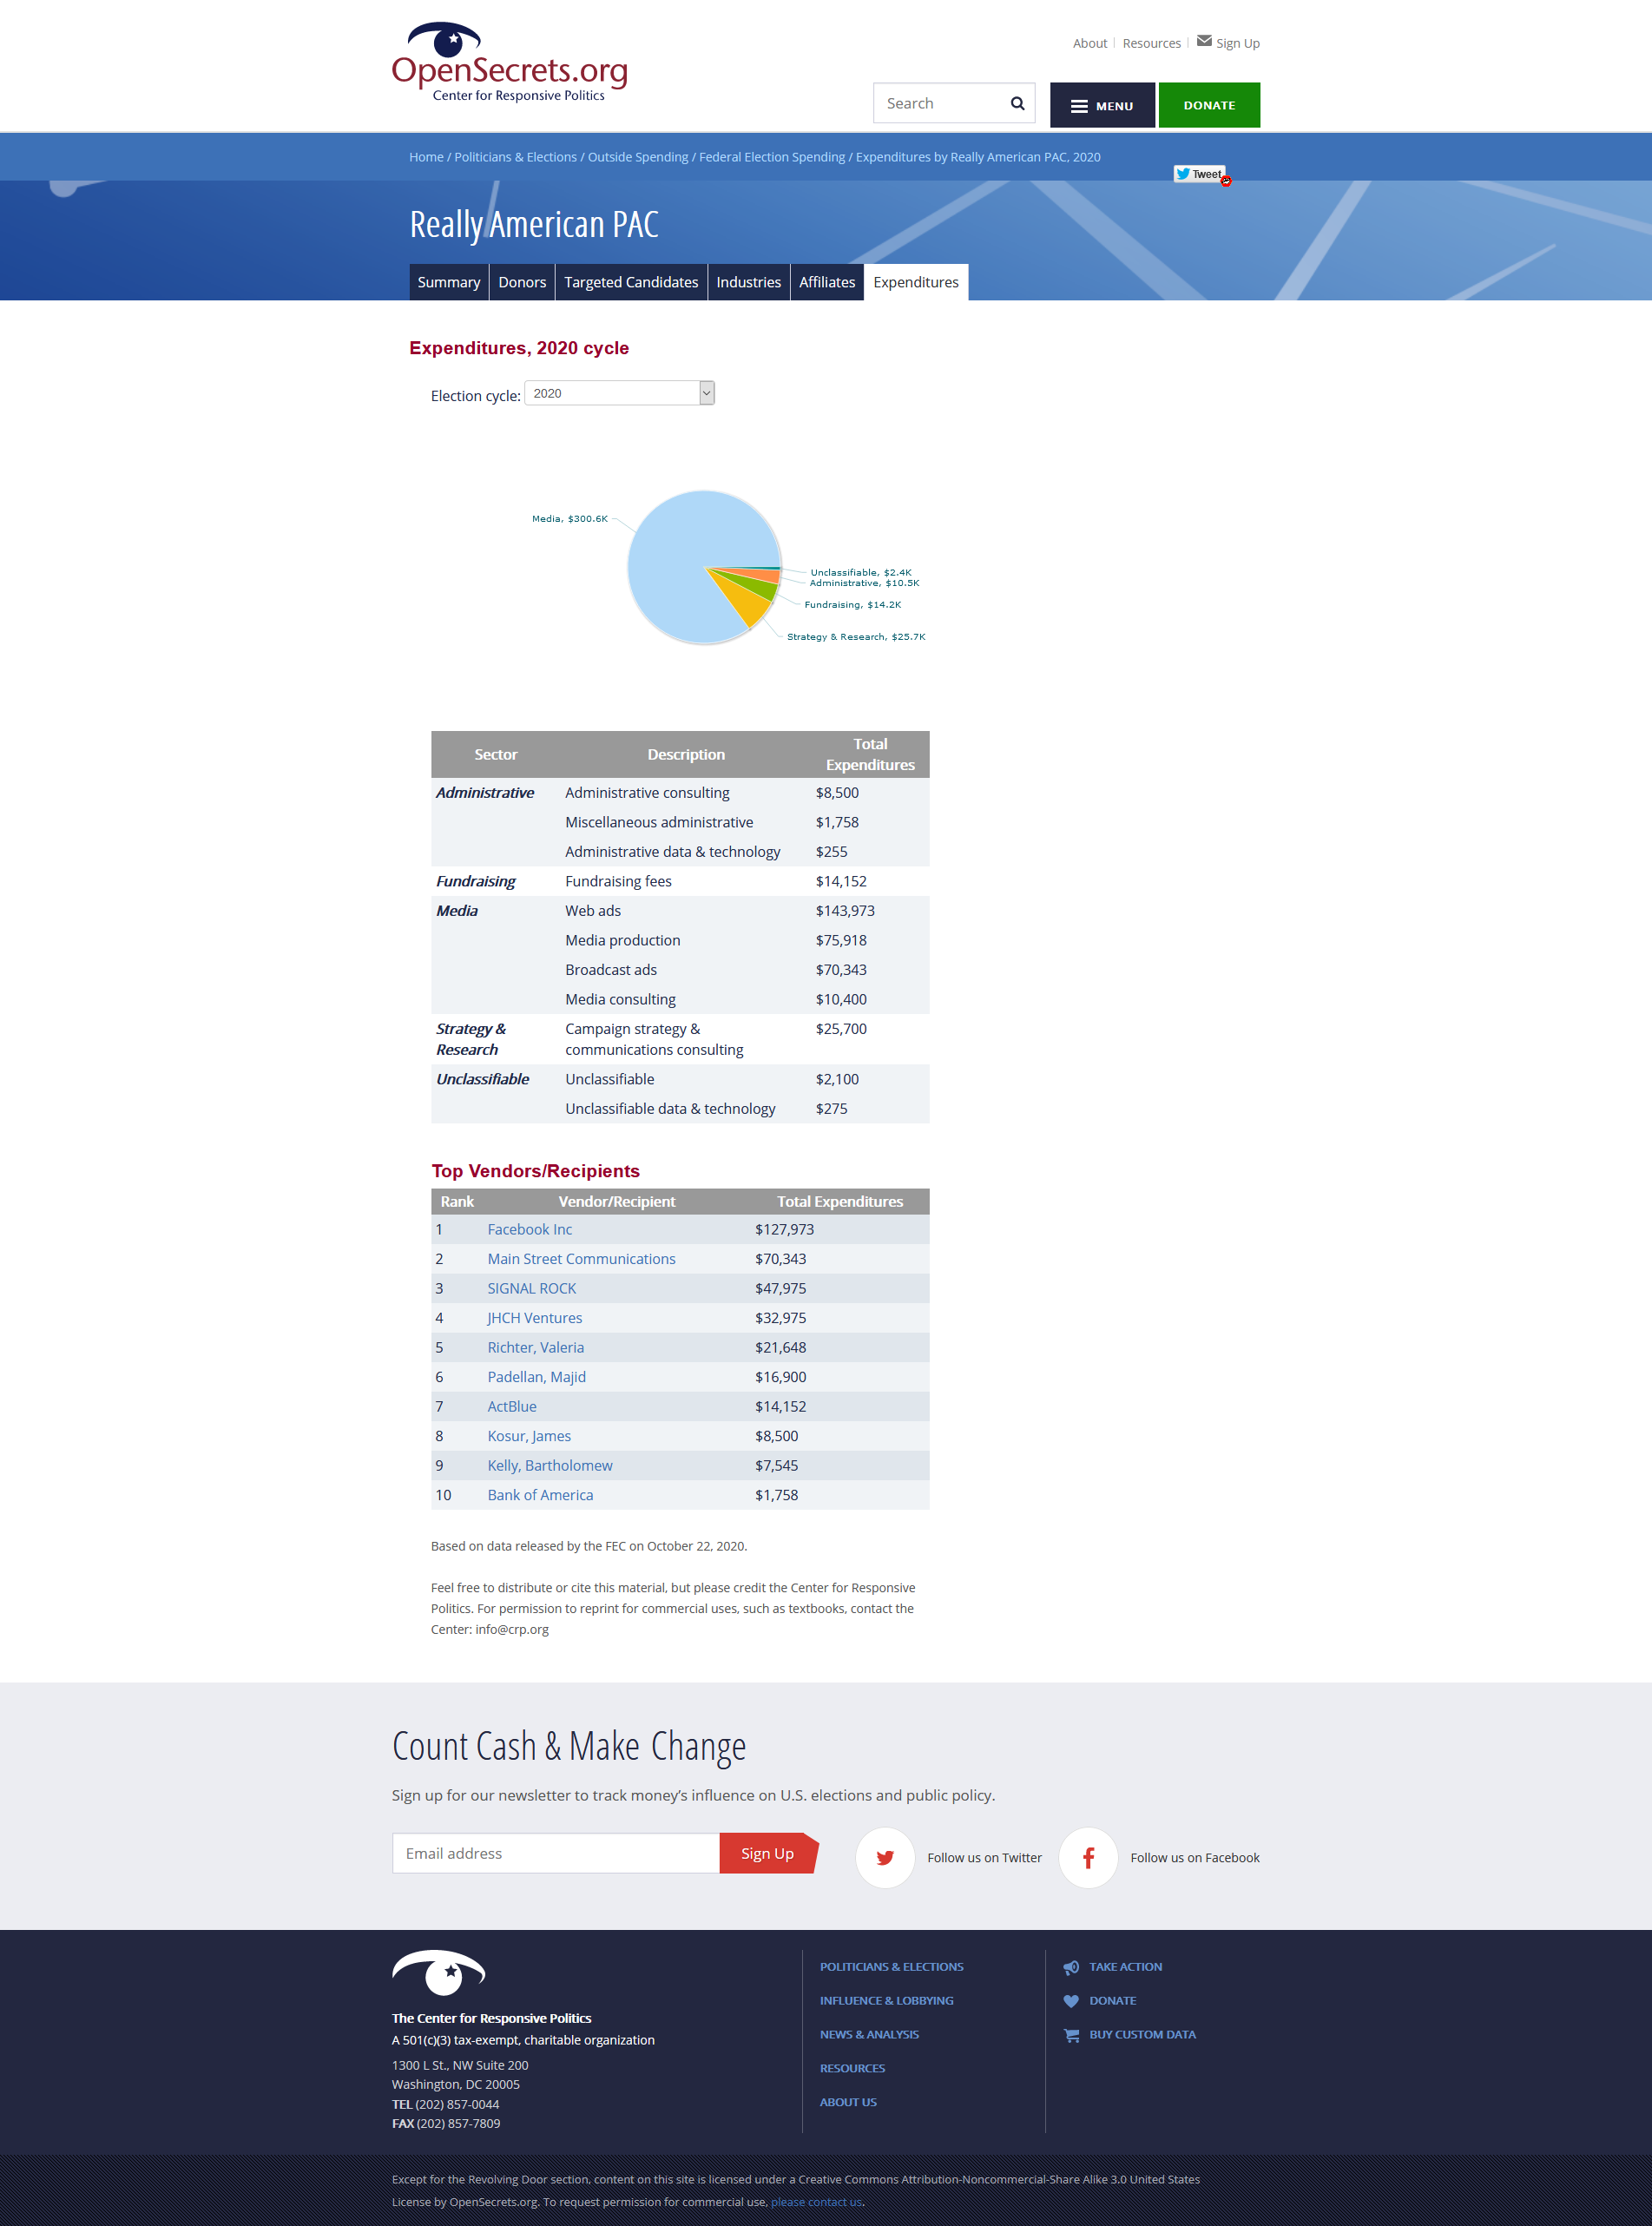Click the Facebook Inc $127,973 amount

pyautogui.click(x=784, y=1229)
